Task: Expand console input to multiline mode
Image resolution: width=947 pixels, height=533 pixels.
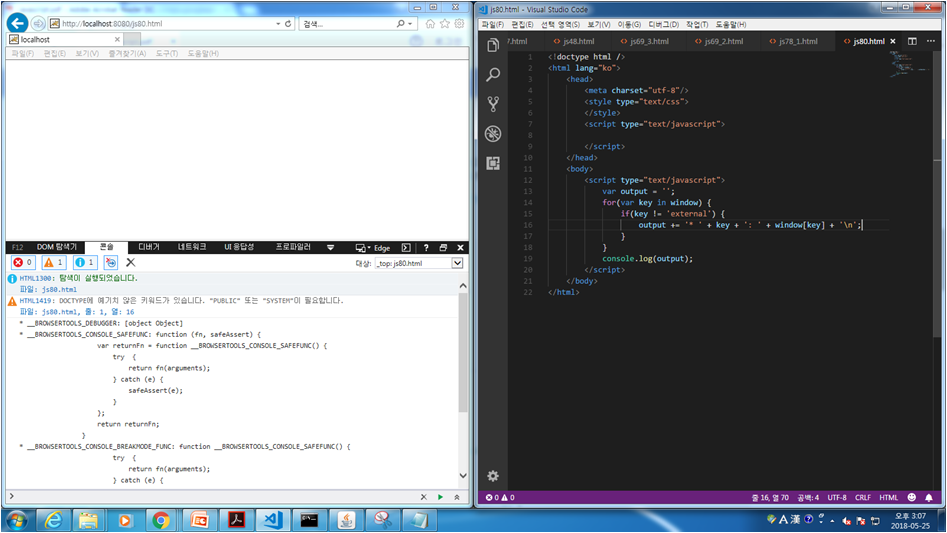Action: pos(457,497)
